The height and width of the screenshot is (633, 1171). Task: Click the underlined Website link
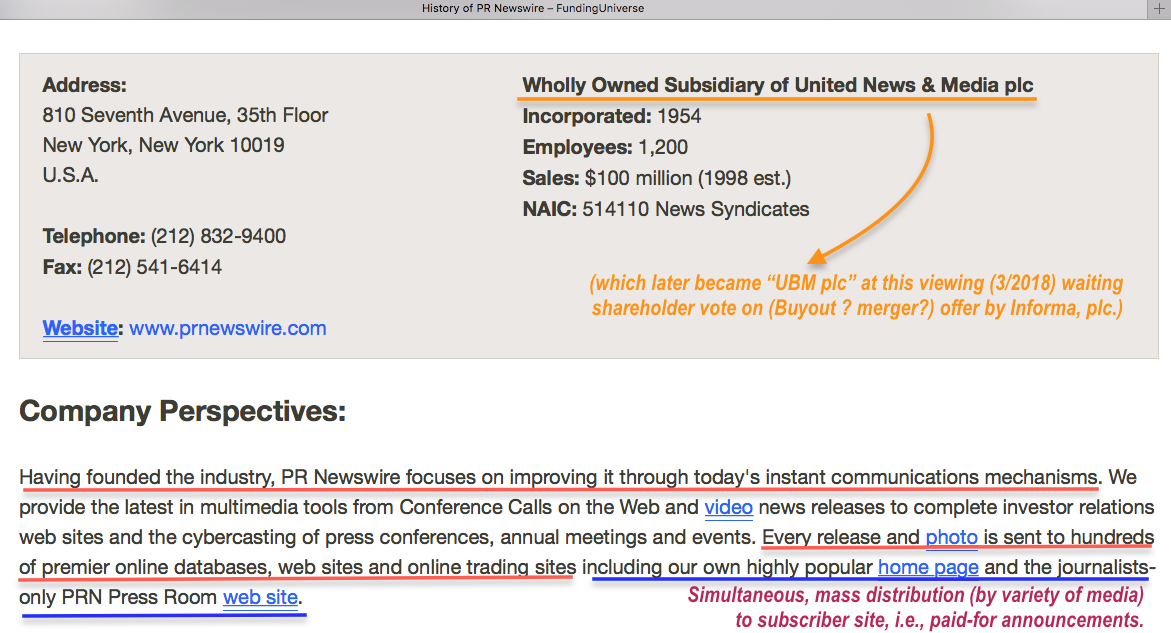(80, 328)
